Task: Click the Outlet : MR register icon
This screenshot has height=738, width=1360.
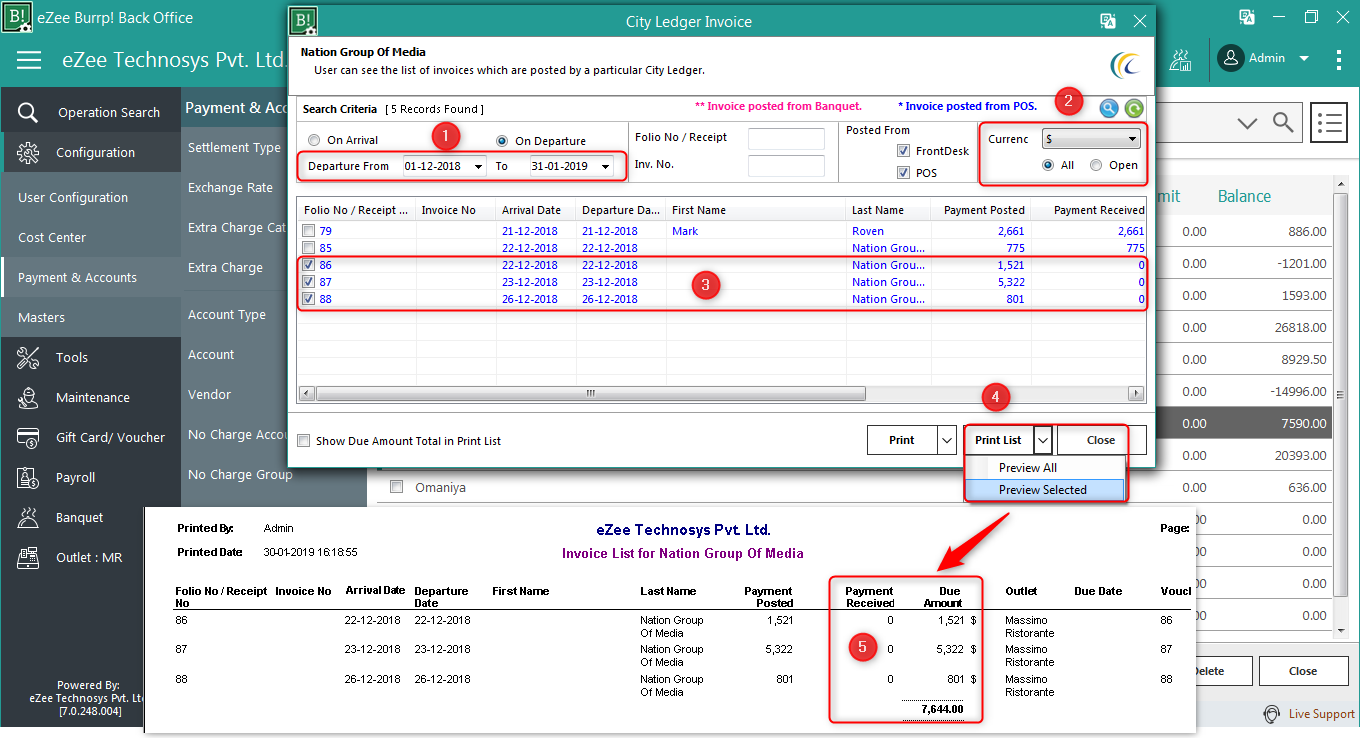Action: [x=28, y=557]
